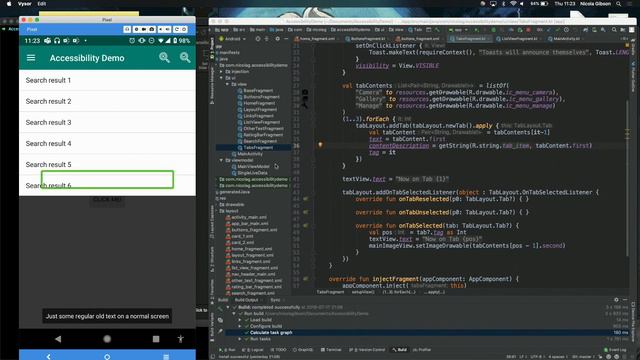Open the Terminal tool window tab
Viewport: 640px width, 360px height.
(x=331, y=350)
